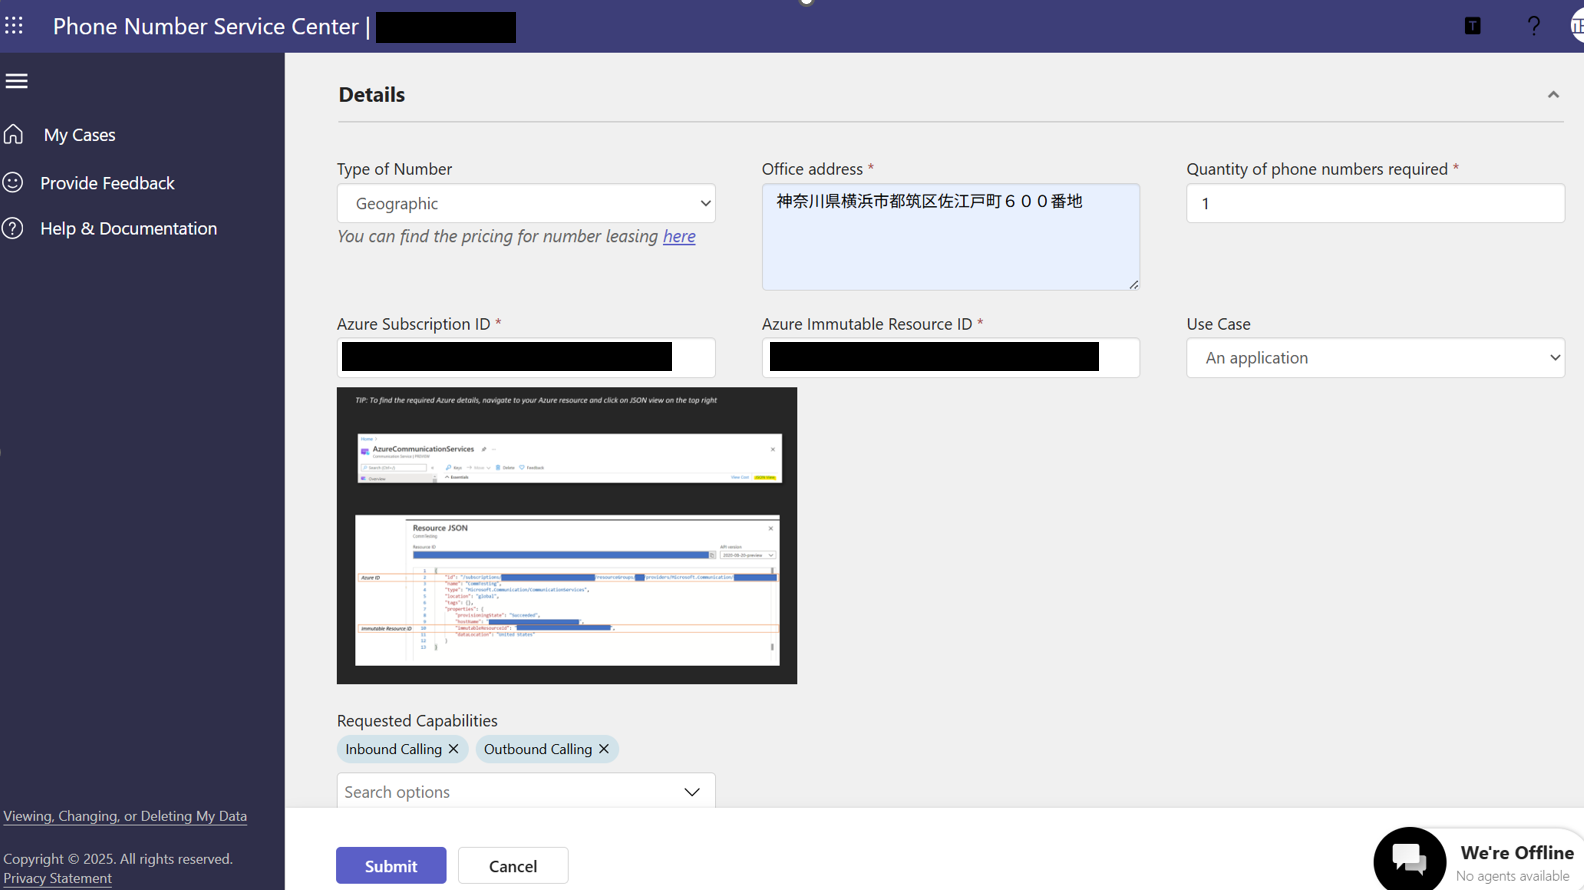Click the My Cases home icon
This screenshot has width=1584, height=890.
click(13, 134)
